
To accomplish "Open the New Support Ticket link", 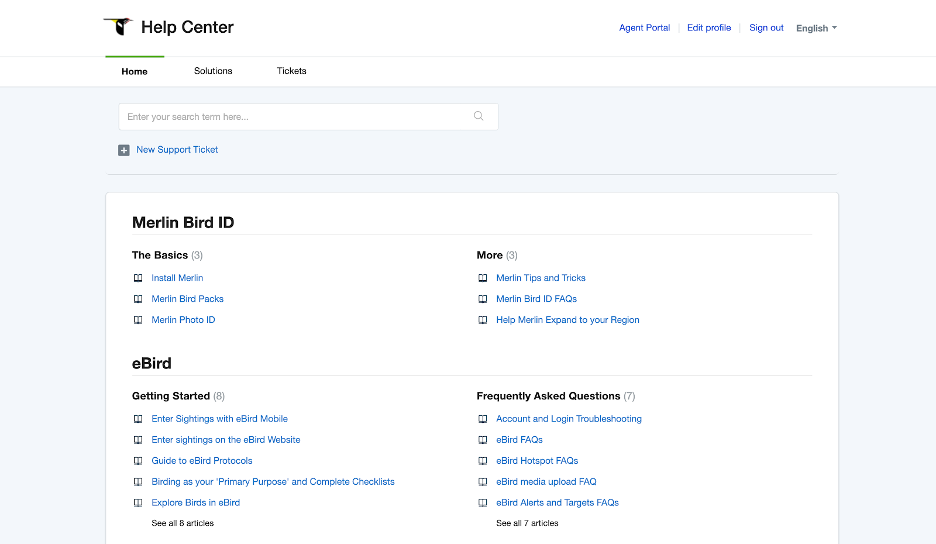I will 177,149.
